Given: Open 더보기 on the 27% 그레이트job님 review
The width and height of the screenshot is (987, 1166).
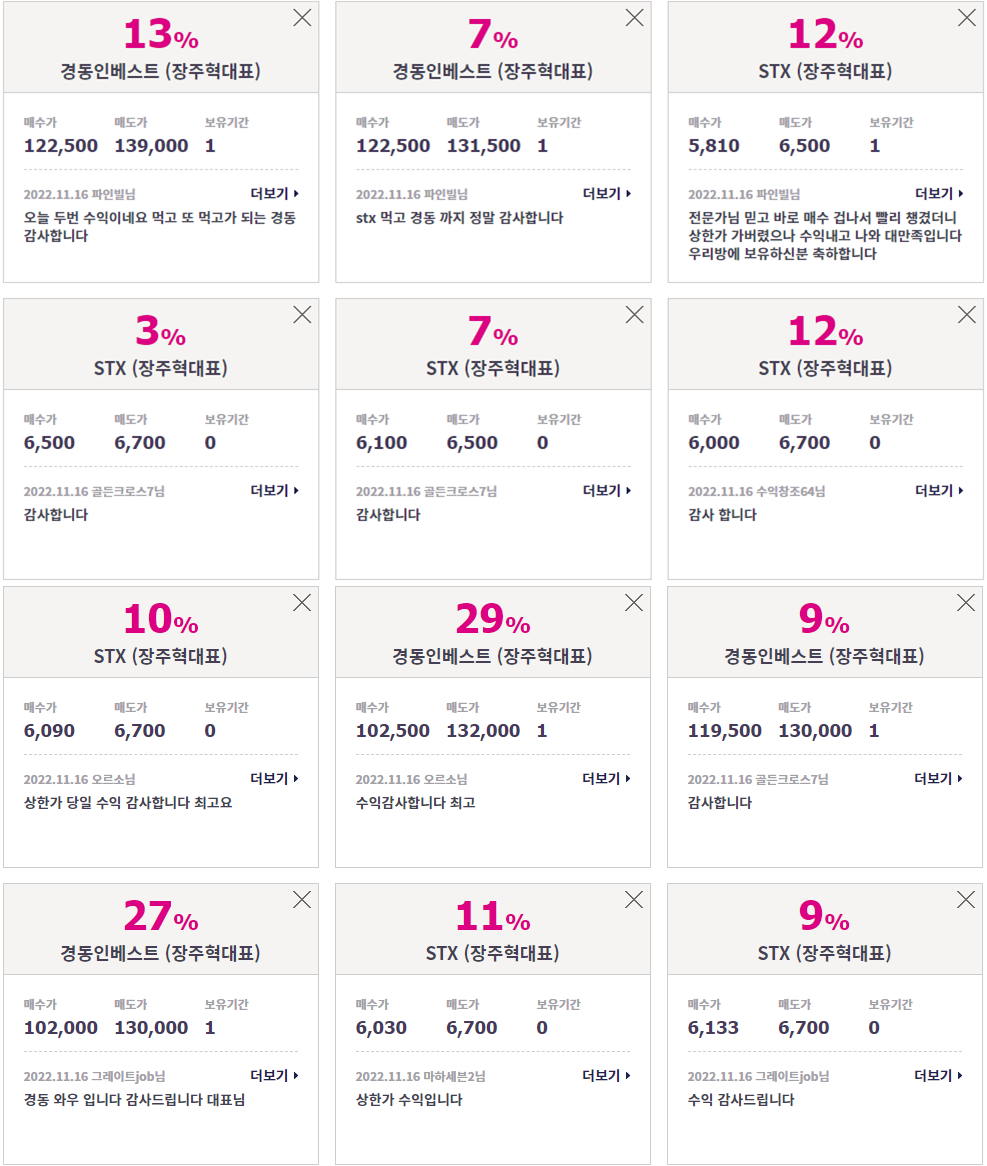Looking at the screenshot, I should [x=274, y=1075].
